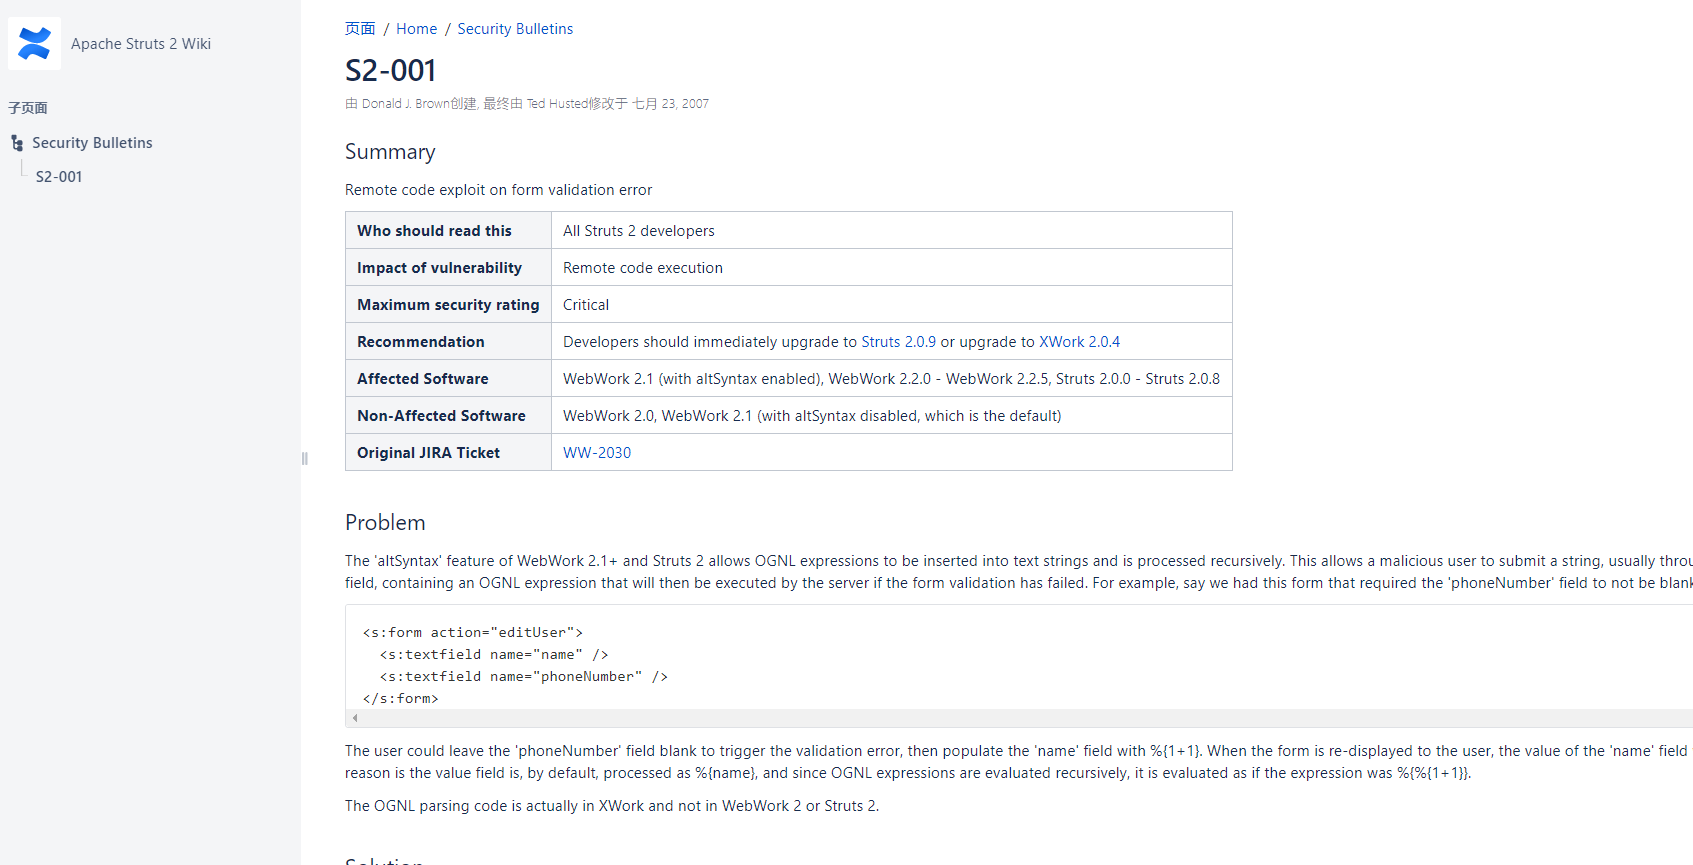Click the sidebar resize handle
This screenshot has height=865, width=1693.
point(304,458)
